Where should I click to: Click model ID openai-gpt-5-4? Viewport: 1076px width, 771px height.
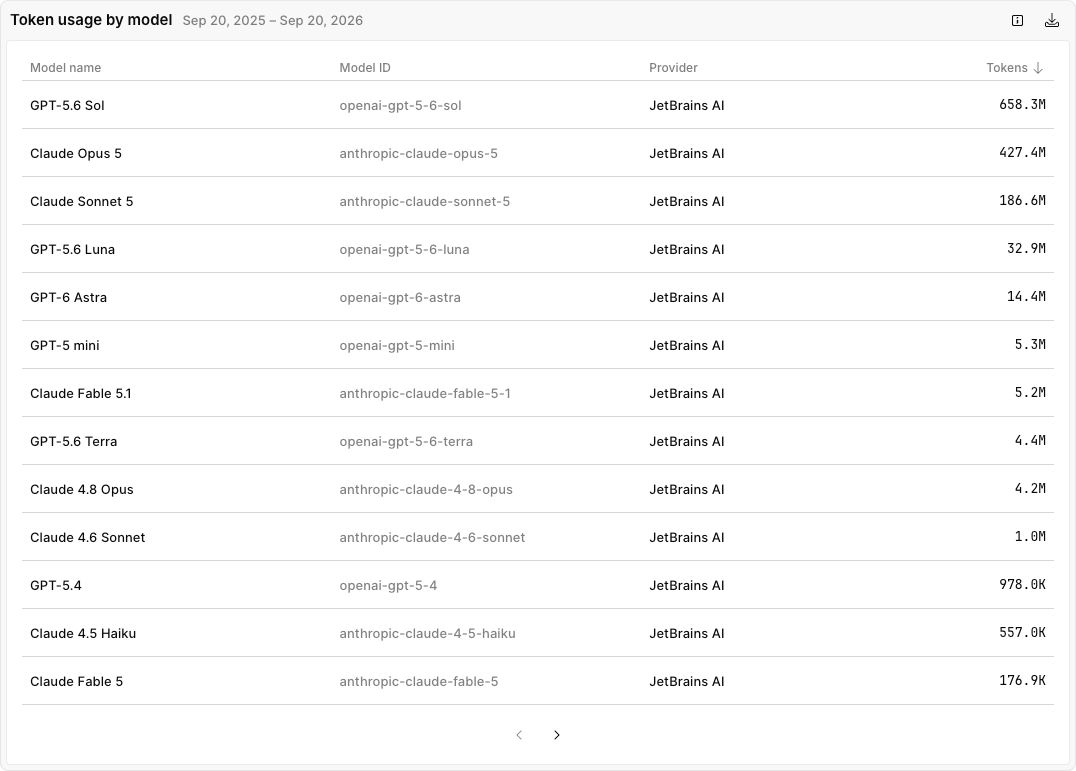pyautogui.click(x=388, y=586)
